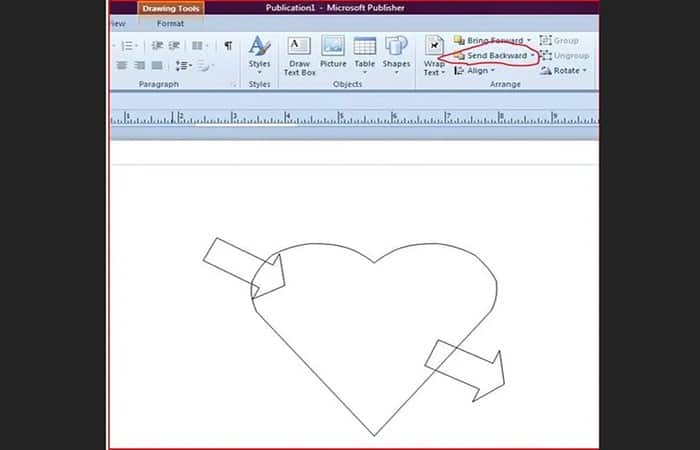Toggle justify text alignment
The image size is (700, 450).
157,66
